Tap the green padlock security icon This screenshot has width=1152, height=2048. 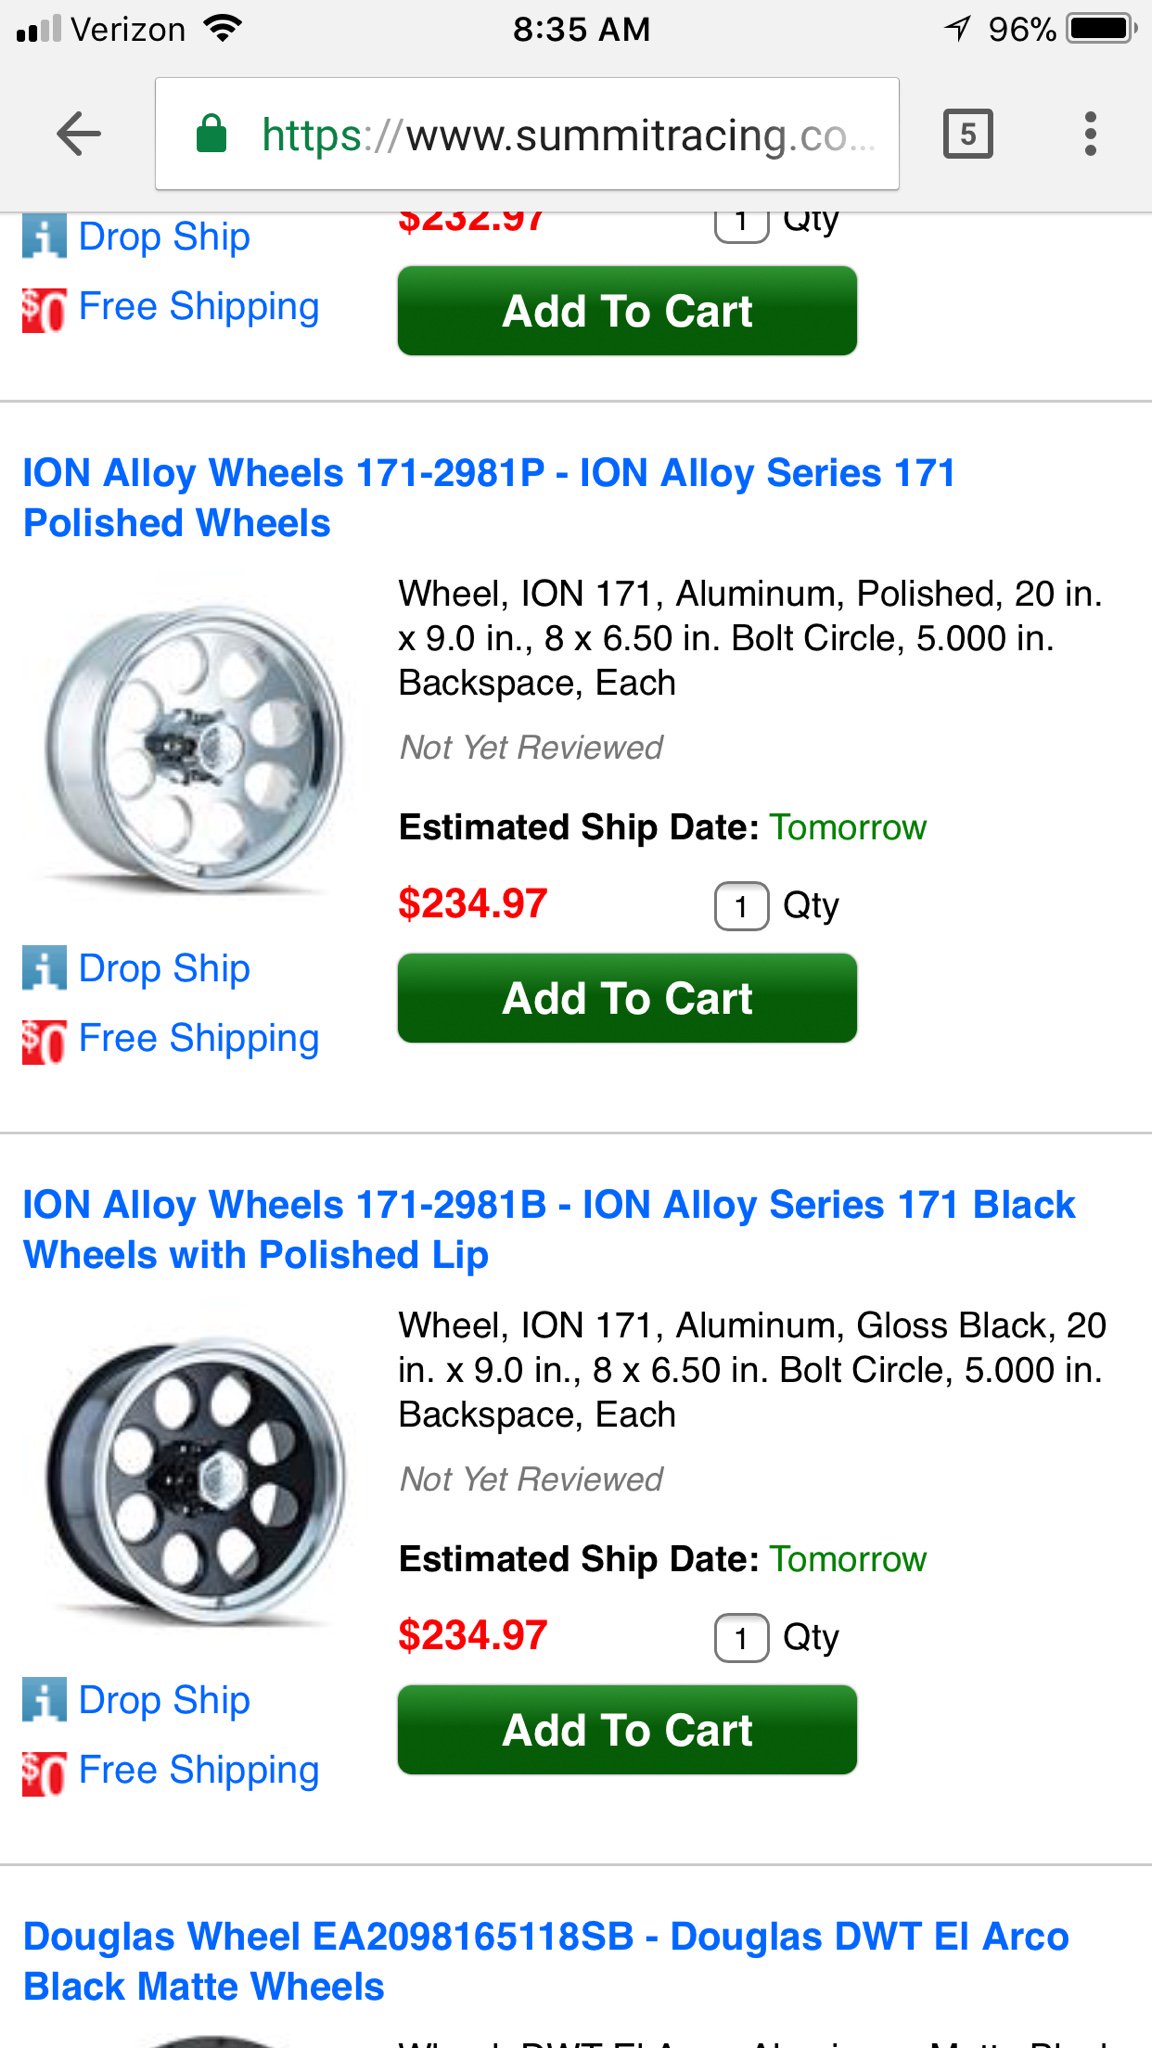coord(212,134)
